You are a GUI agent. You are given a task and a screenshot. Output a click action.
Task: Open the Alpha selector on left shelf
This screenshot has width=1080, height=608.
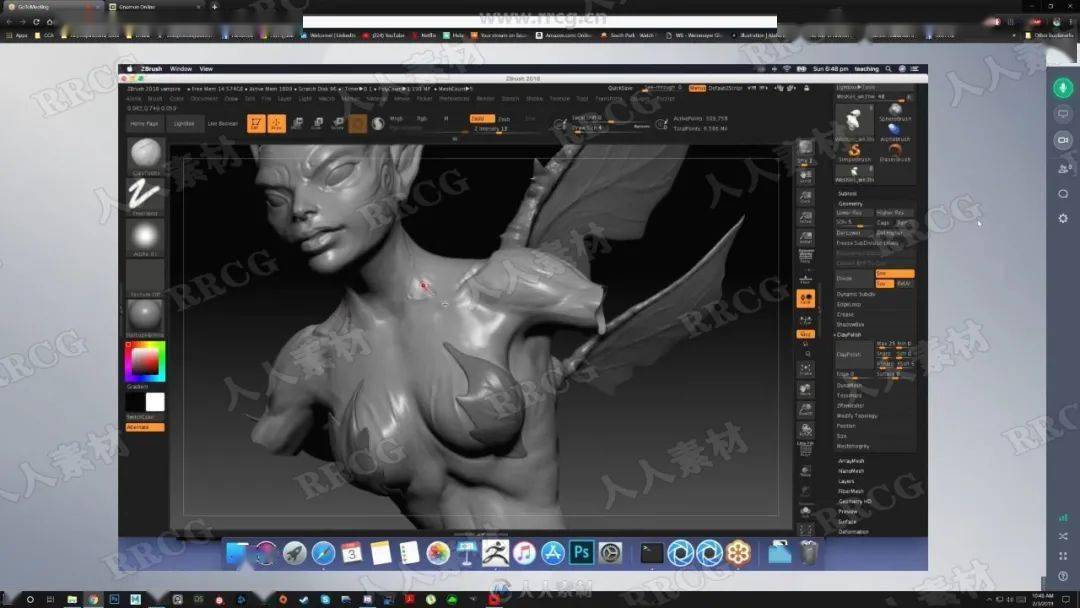tap(145, 237)
